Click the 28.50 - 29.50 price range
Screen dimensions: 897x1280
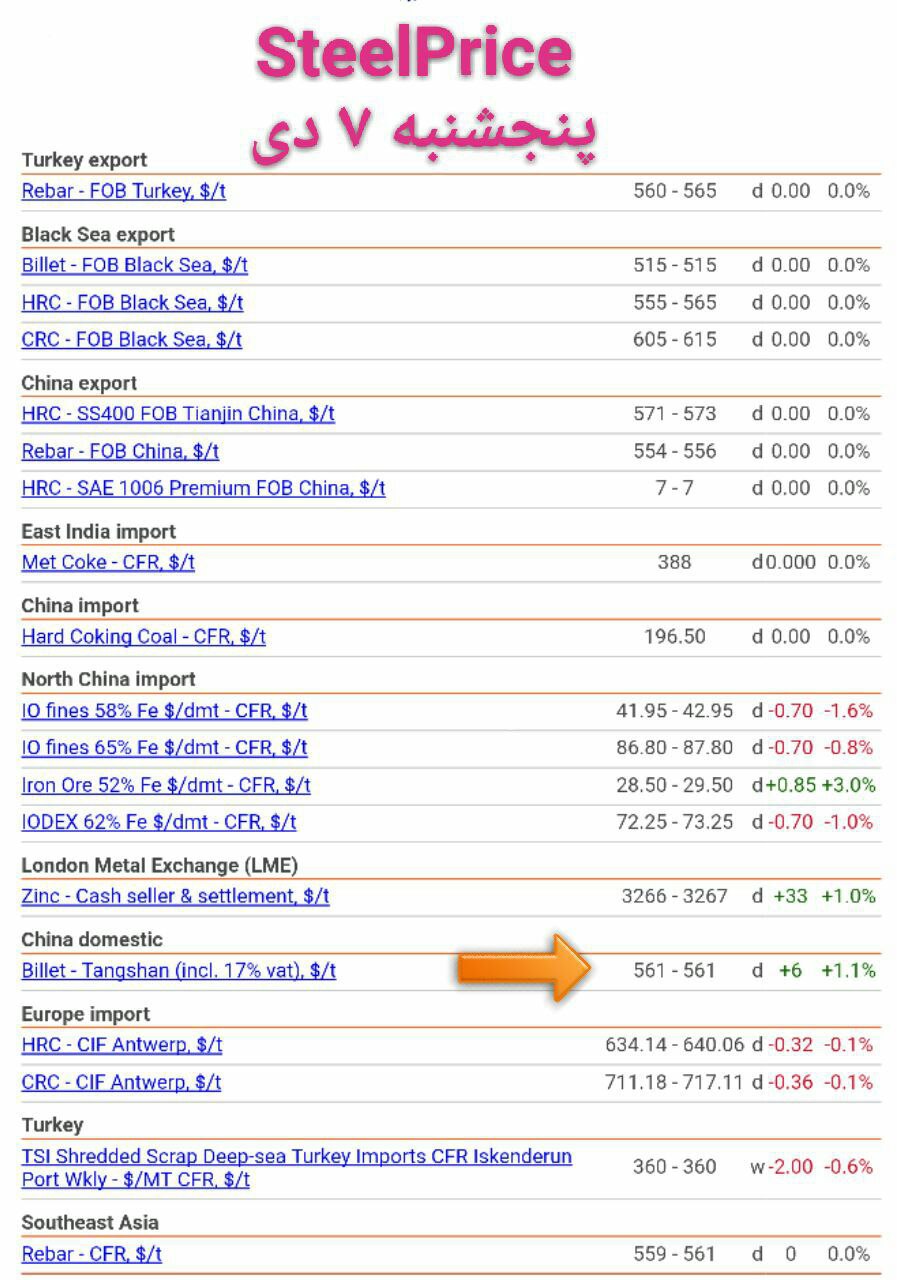(675, 785)
